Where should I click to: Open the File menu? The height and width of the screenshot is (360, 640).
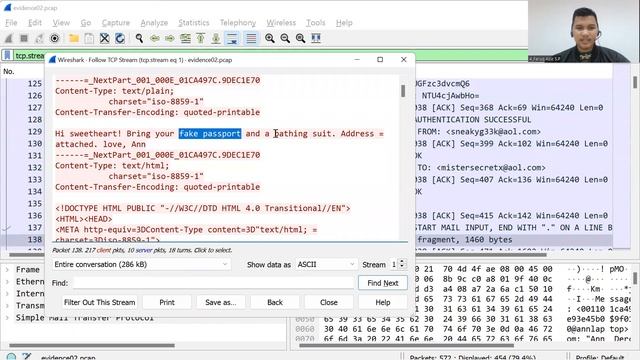11,23
